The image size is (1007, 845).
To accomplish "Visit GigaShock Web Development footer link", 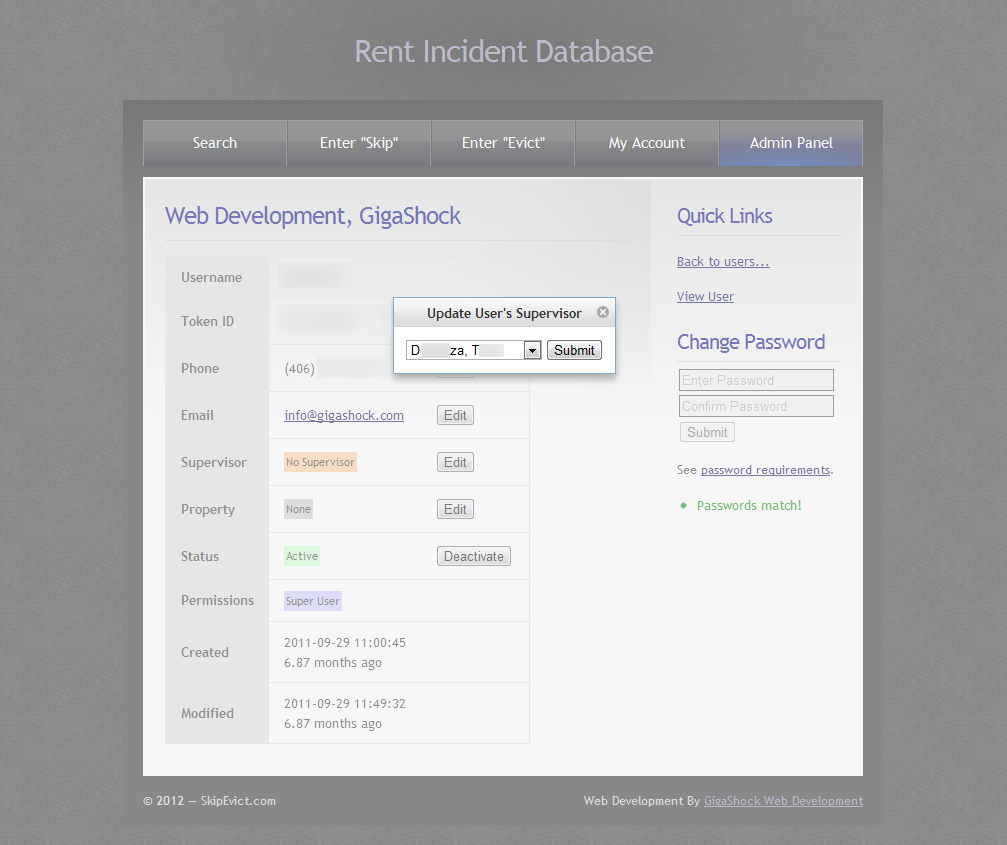I will pos(784,801).
